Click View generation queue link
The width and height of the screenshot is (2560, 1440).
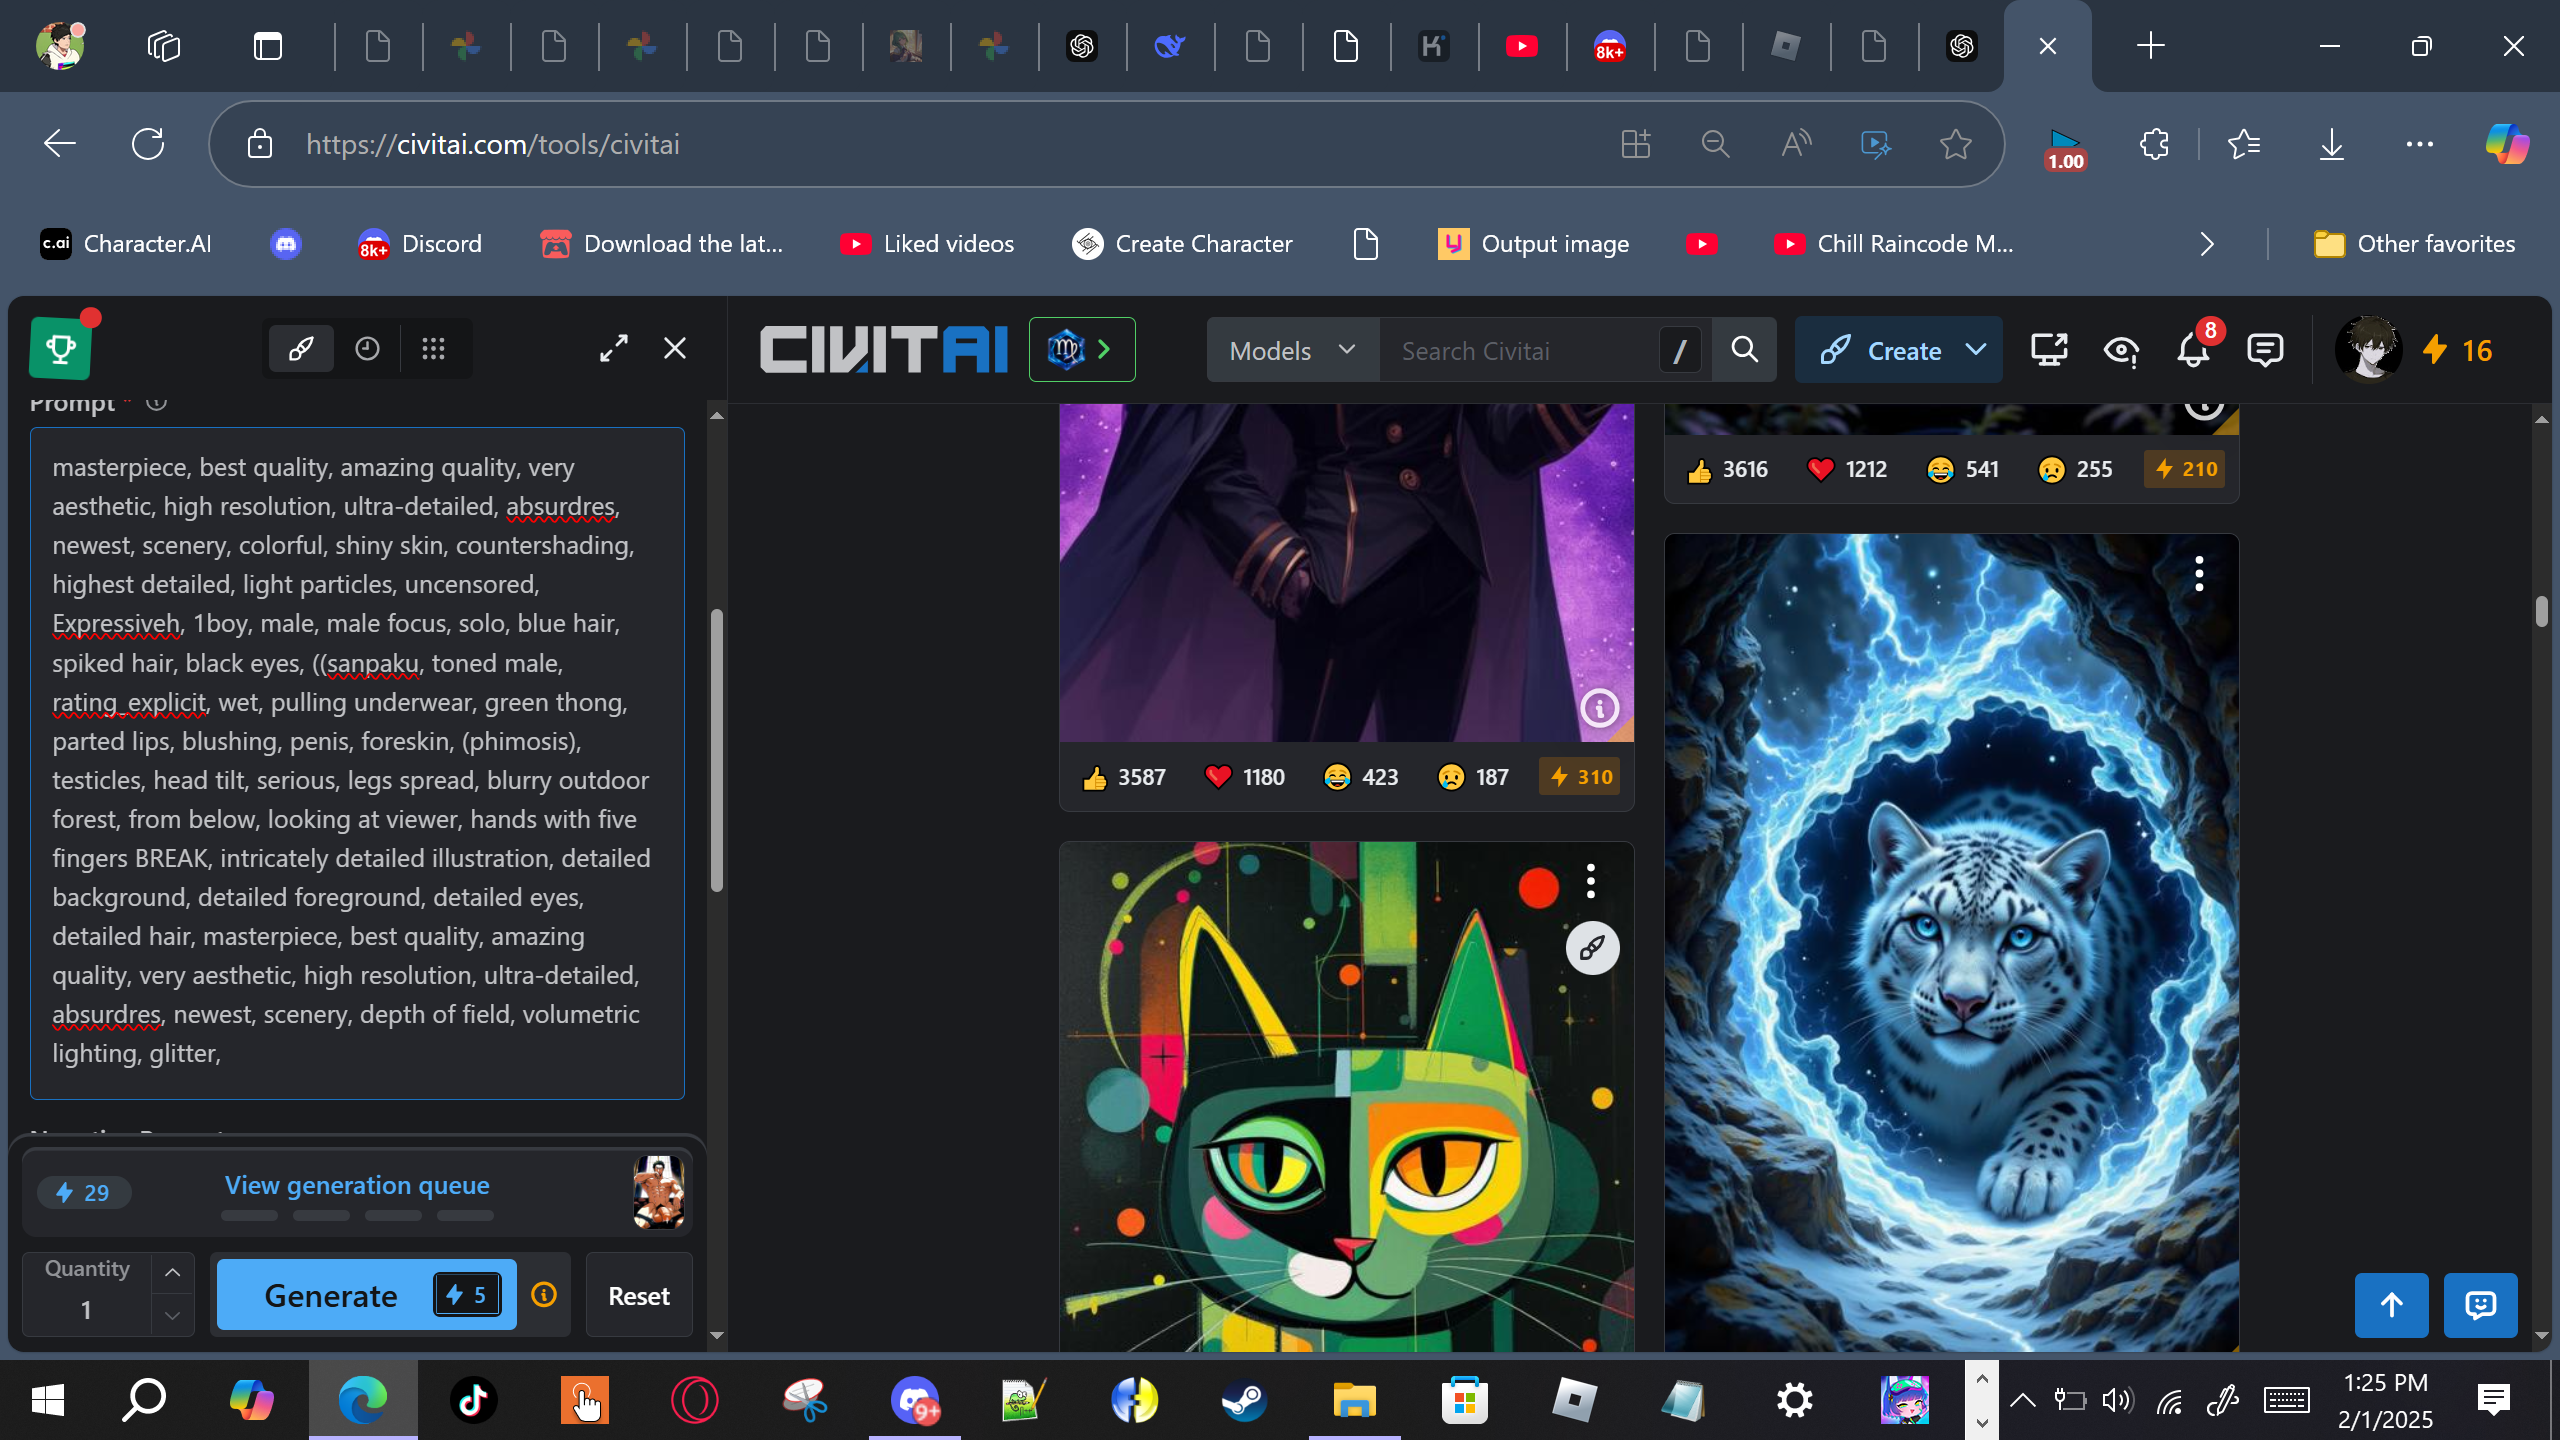357,1185
